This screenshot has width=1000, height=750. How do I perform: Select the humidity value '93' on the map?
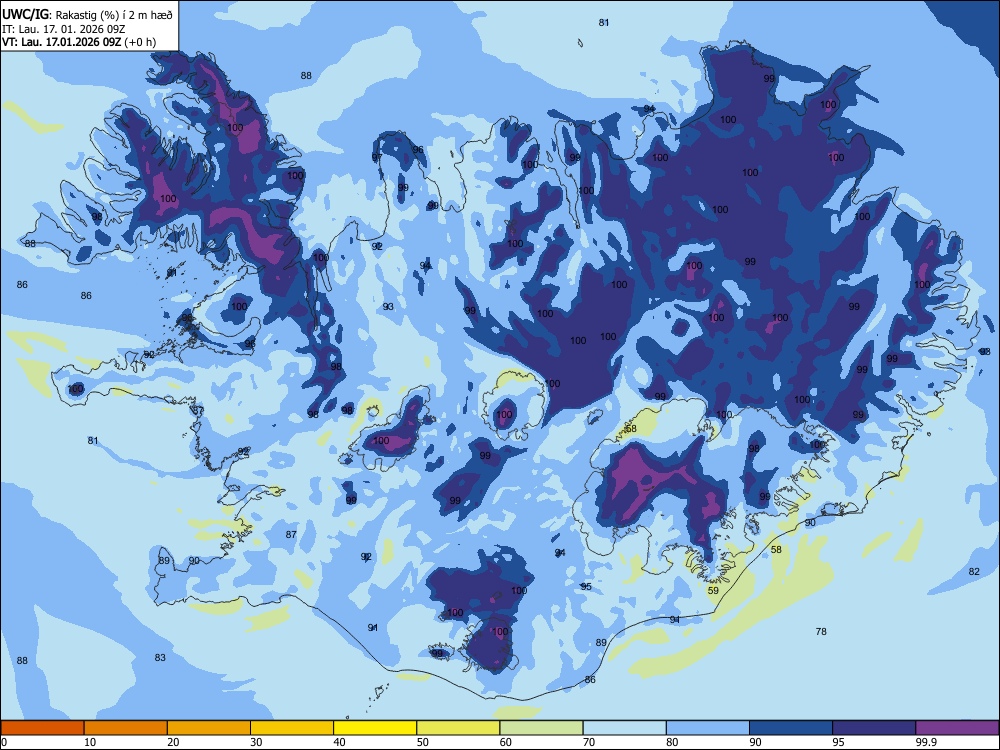coord(388,307)
